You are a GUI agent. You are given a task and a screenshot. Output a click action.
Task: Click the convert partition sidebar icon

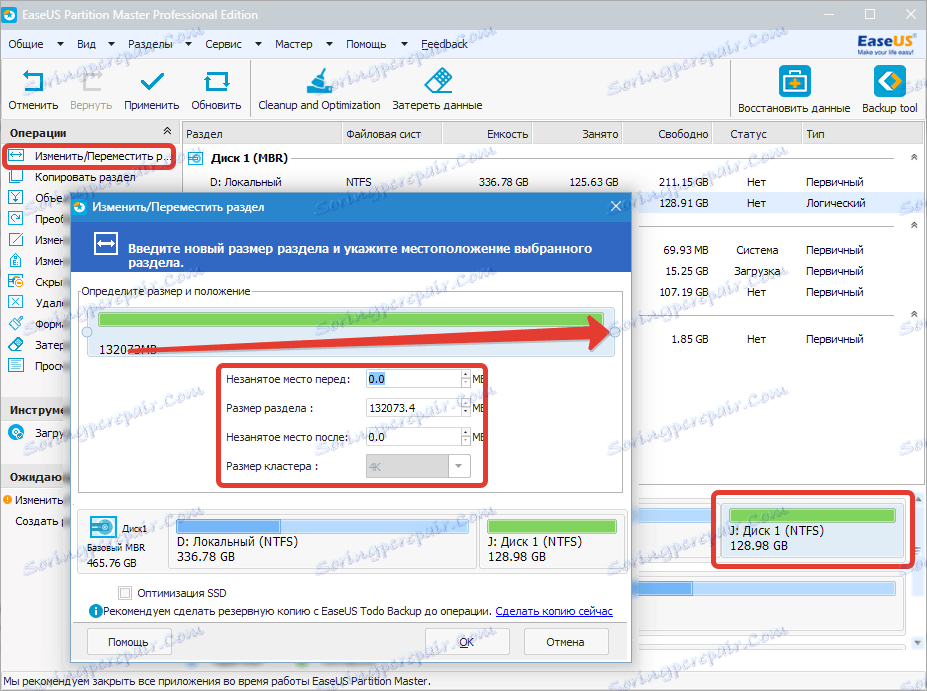16,219
